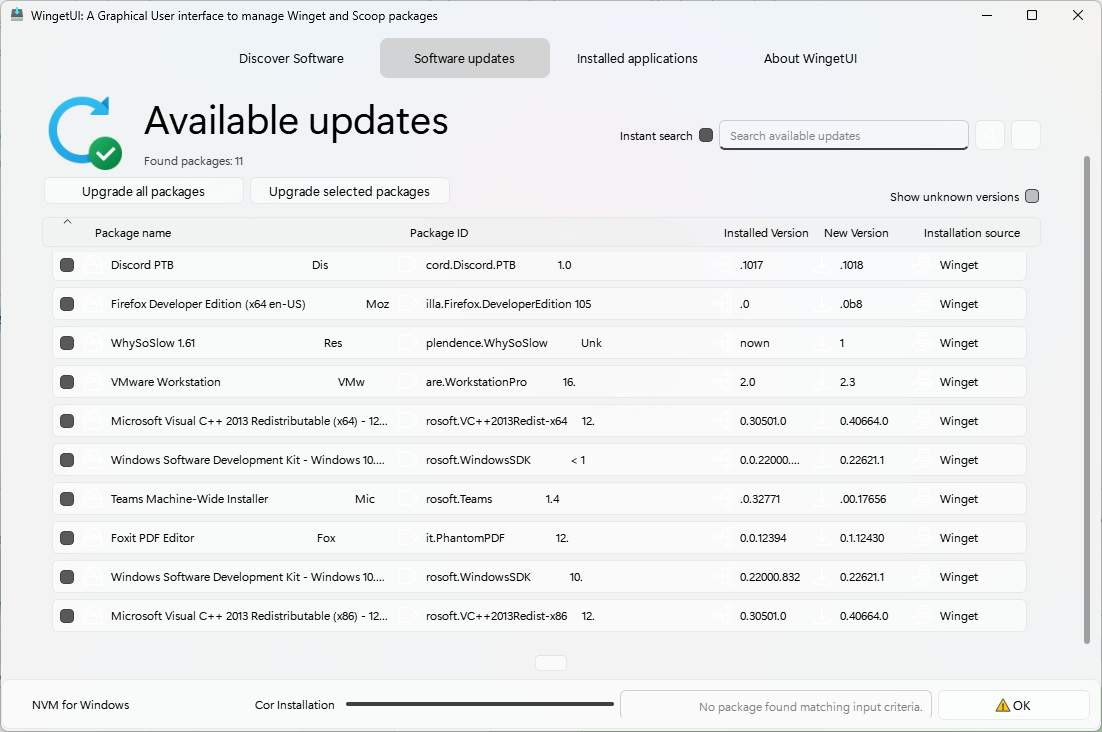Click the source icon in Foxit PDF Editor row
This screenshot has width=1102, height=732.
click(x=921, y=538)
